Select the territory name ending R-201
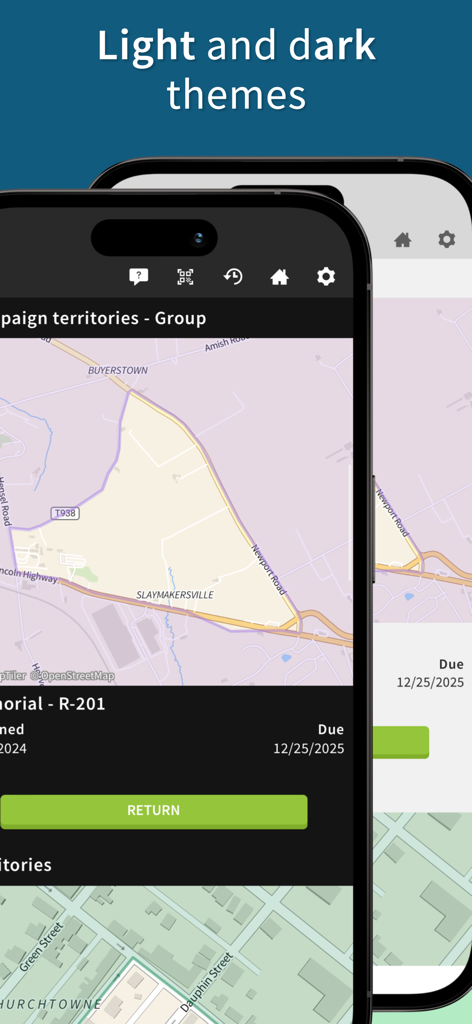The image size is (472, 1024). pyautogui.click(x=52, y=703)
